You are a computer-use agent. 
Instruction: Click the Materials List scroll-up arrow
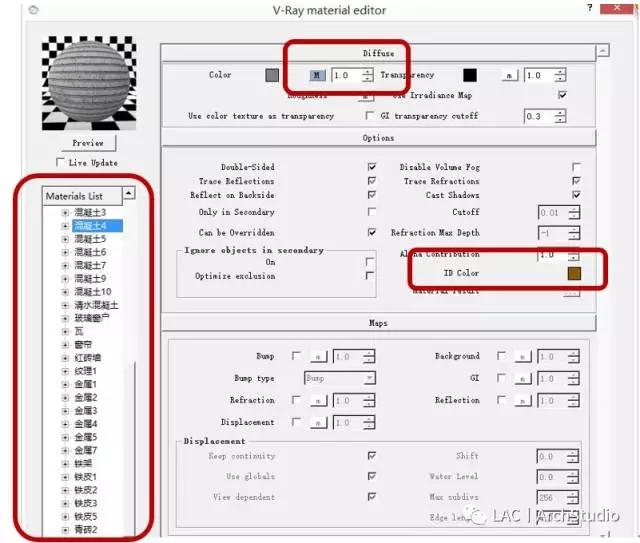[129, 193]
